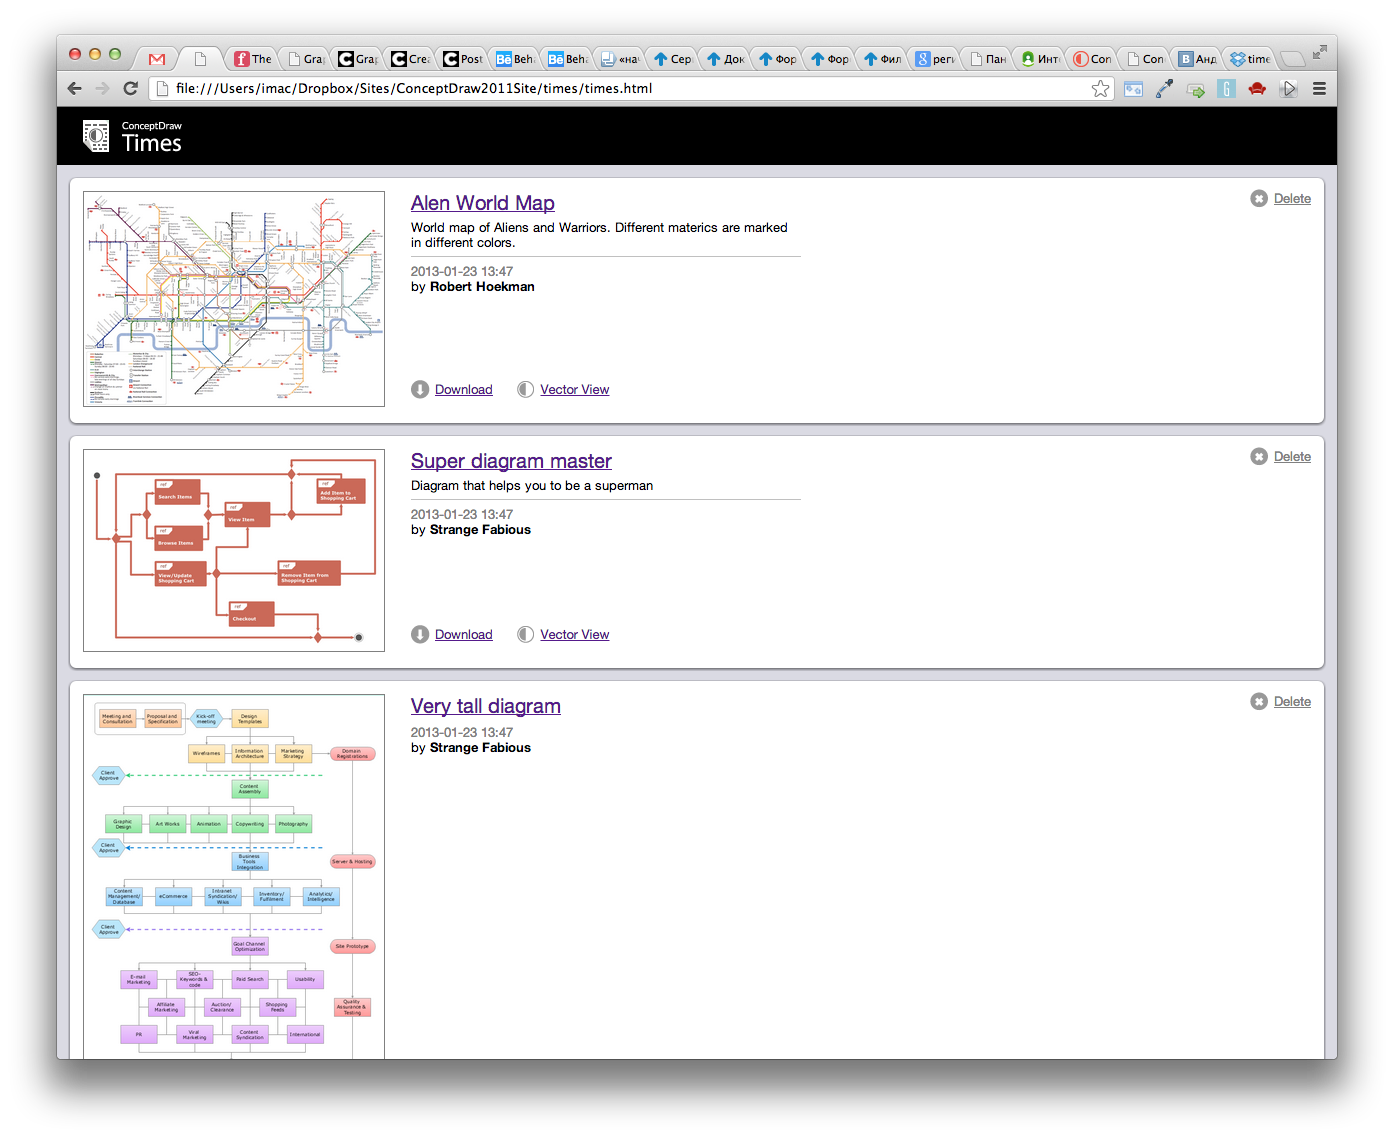
Task: Click the Delete icon on Very tall diagram
Action: tap(1258, 702)
